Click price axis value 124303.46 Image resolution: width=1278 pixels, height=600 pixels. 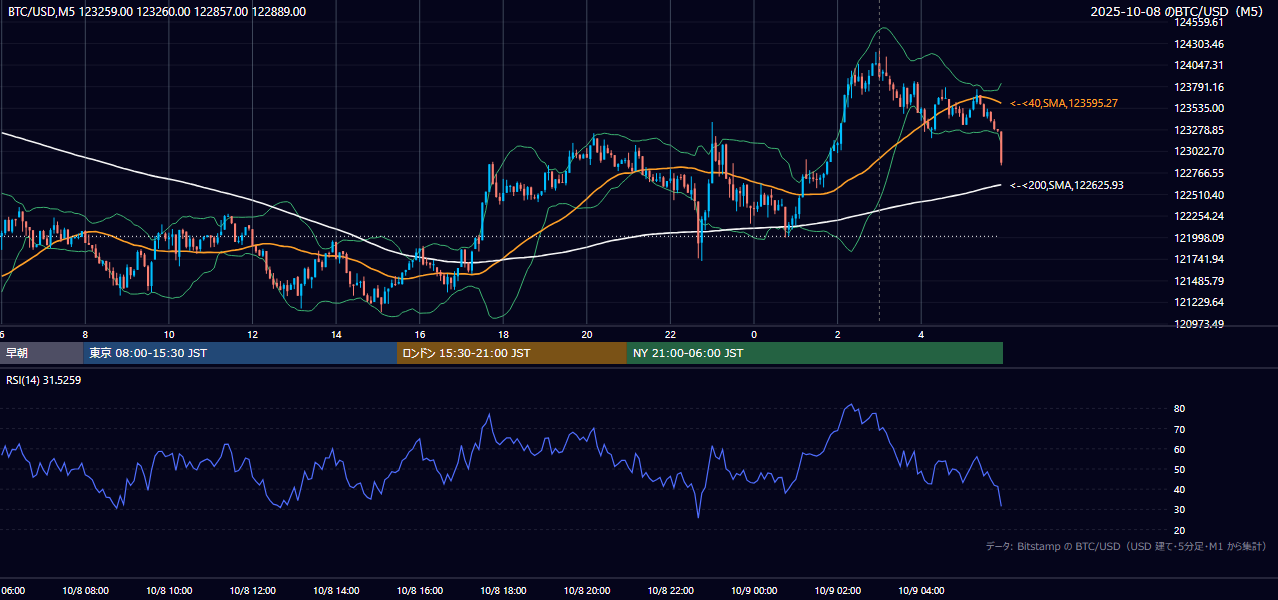click(x=1199, y=44)
